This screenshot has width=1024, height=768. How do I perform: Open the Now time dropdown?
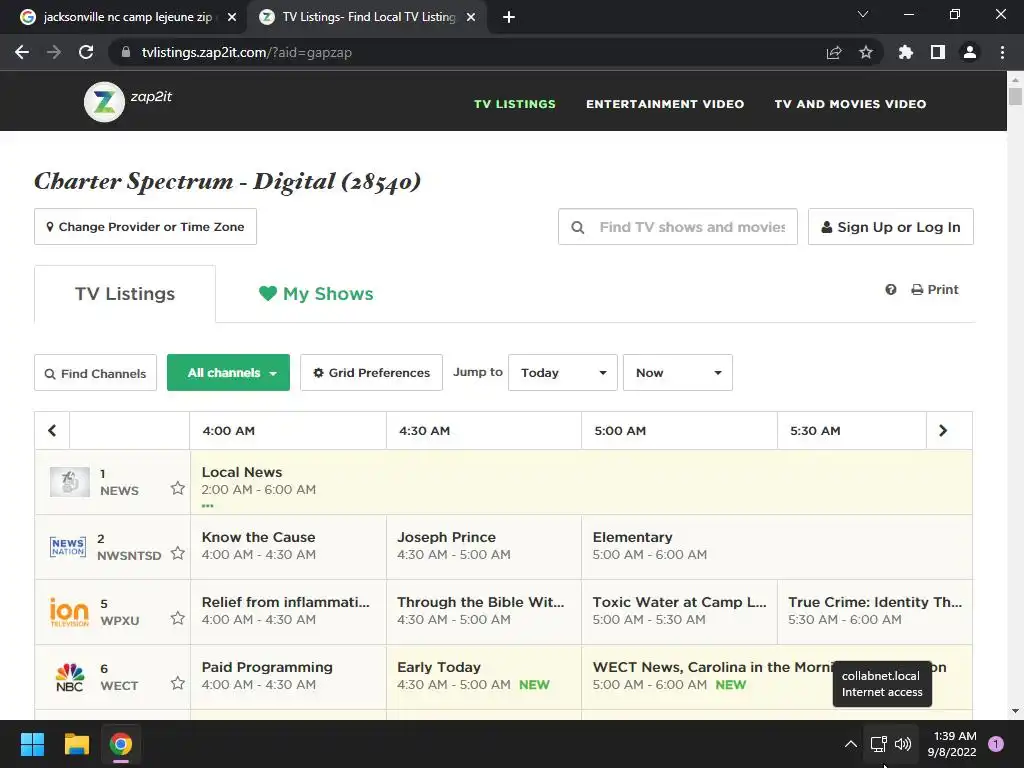(x=677, y=372)
